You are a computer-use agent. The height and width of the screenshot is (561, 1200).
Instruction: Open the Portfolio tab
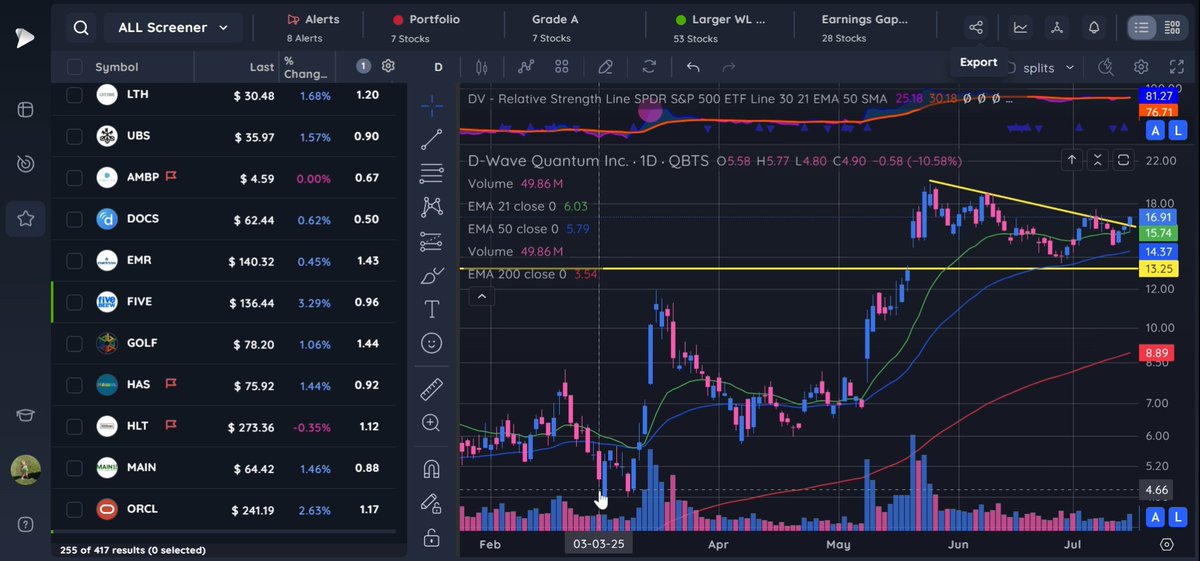tap(427, 28)
